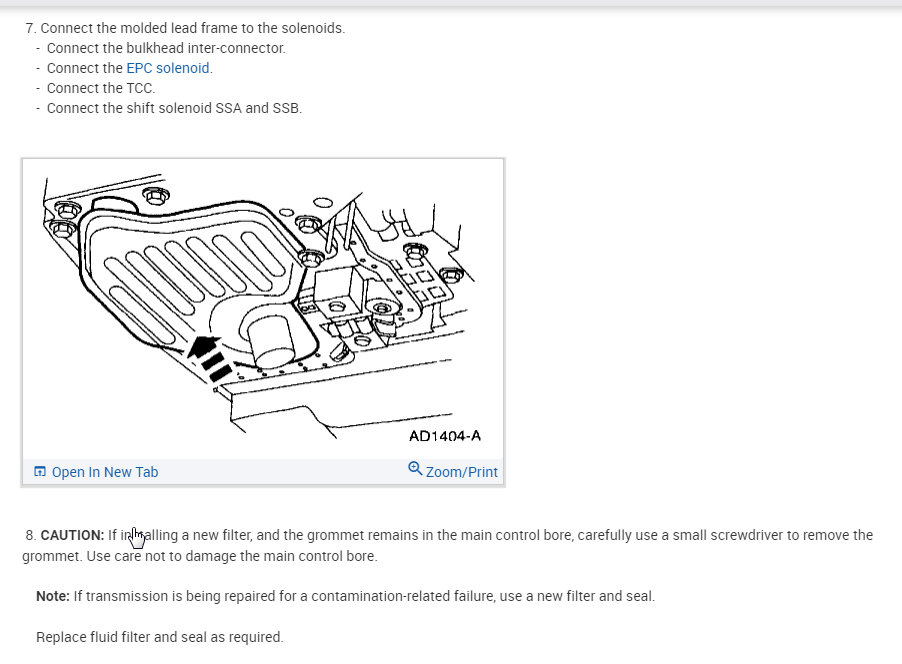Click the transmission filter diagram image
This screenshot has height=664, width=902.
pyautogui.click(x=262, y=300)
